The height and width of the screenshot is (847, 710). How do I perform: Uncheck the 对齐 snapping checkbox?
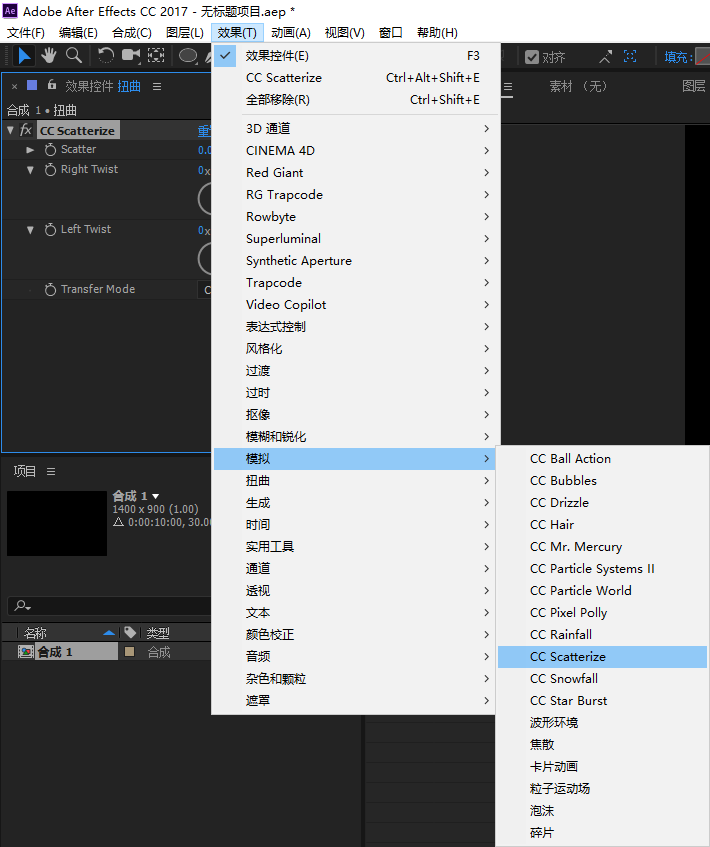pyautogui.click(x=532, y=57)
